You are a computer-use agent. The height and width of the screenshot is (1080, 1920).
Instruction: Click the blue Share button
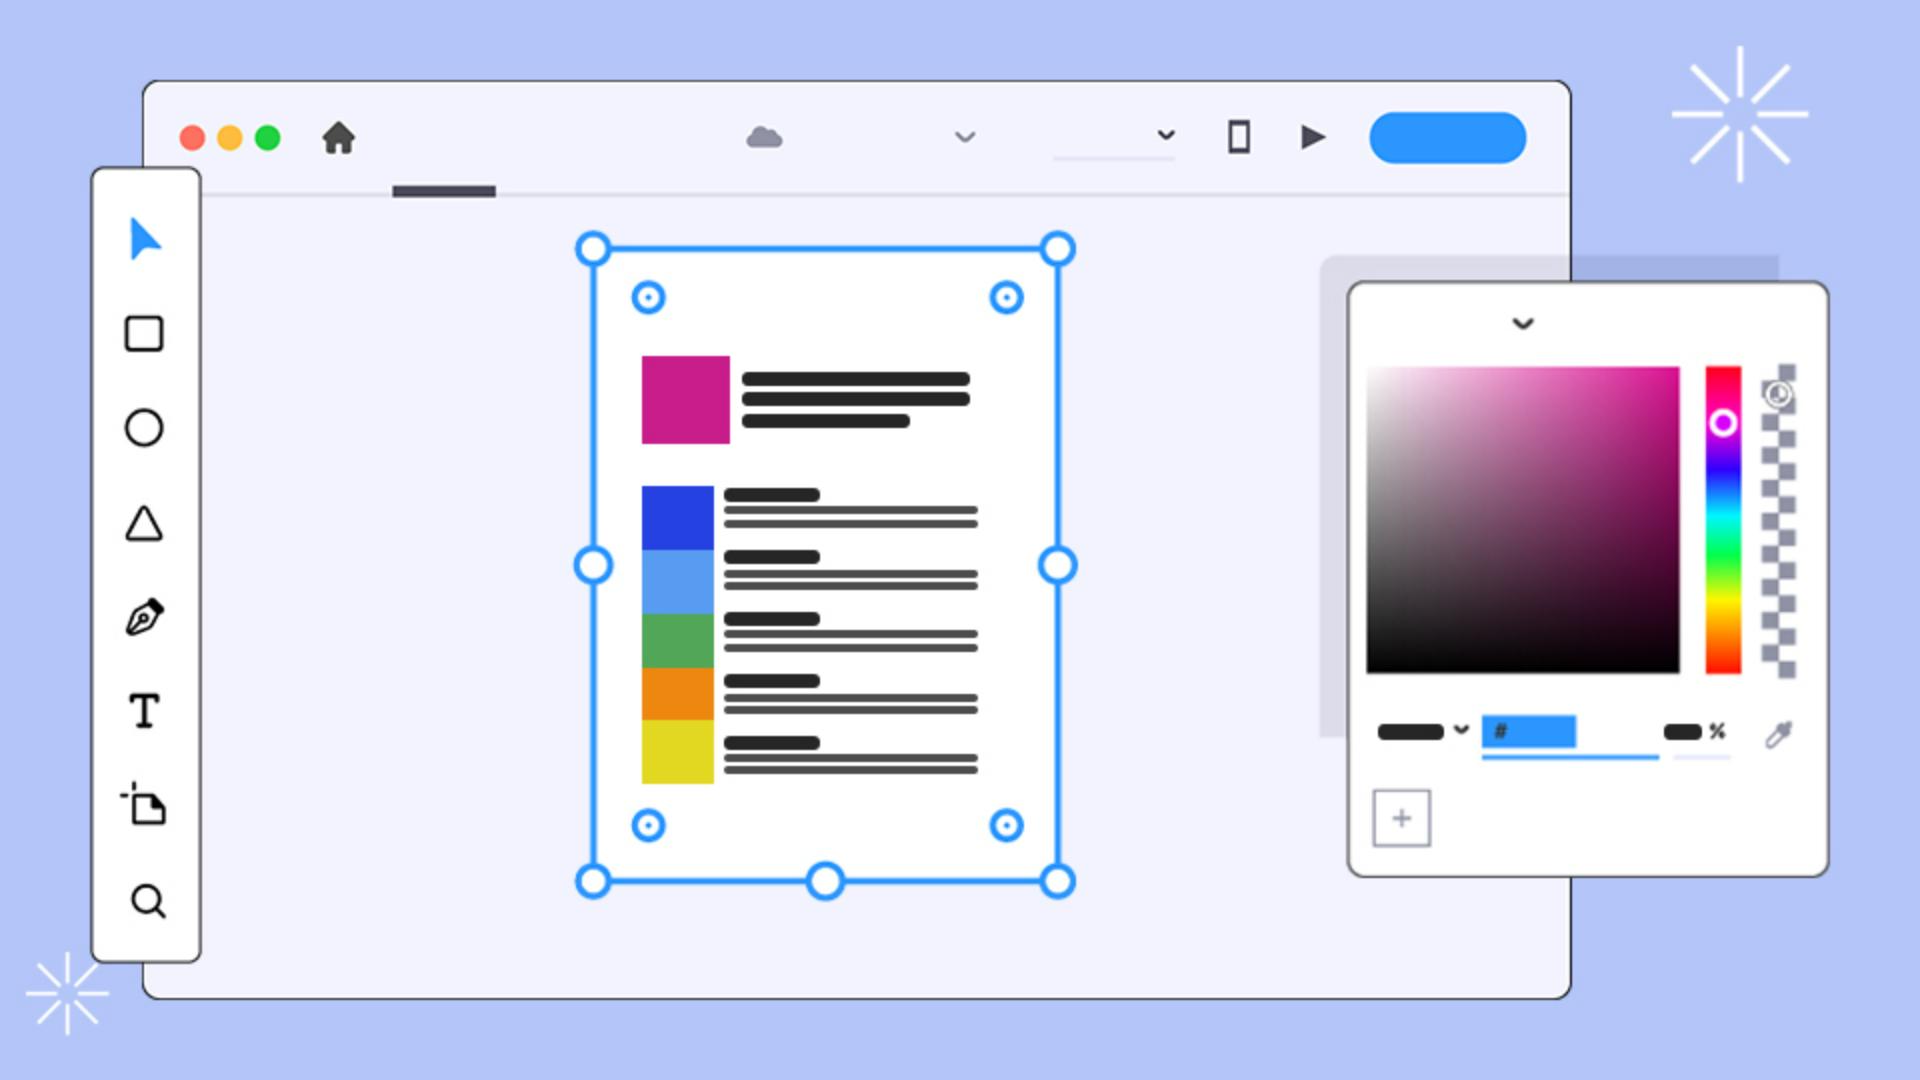[1447, 138]
